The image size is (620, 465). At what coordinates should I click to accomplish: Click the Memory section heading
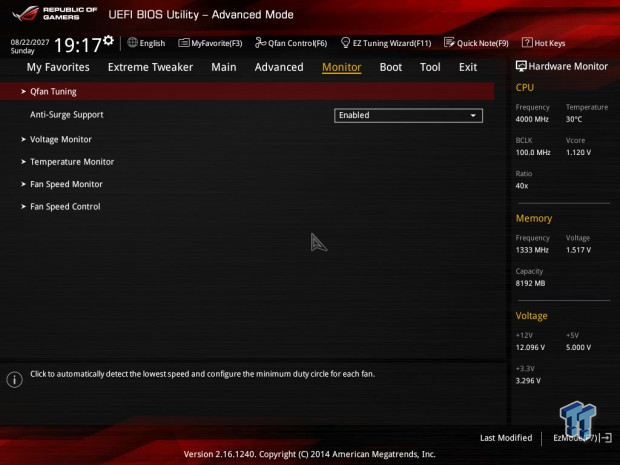(x=533, y=218)
